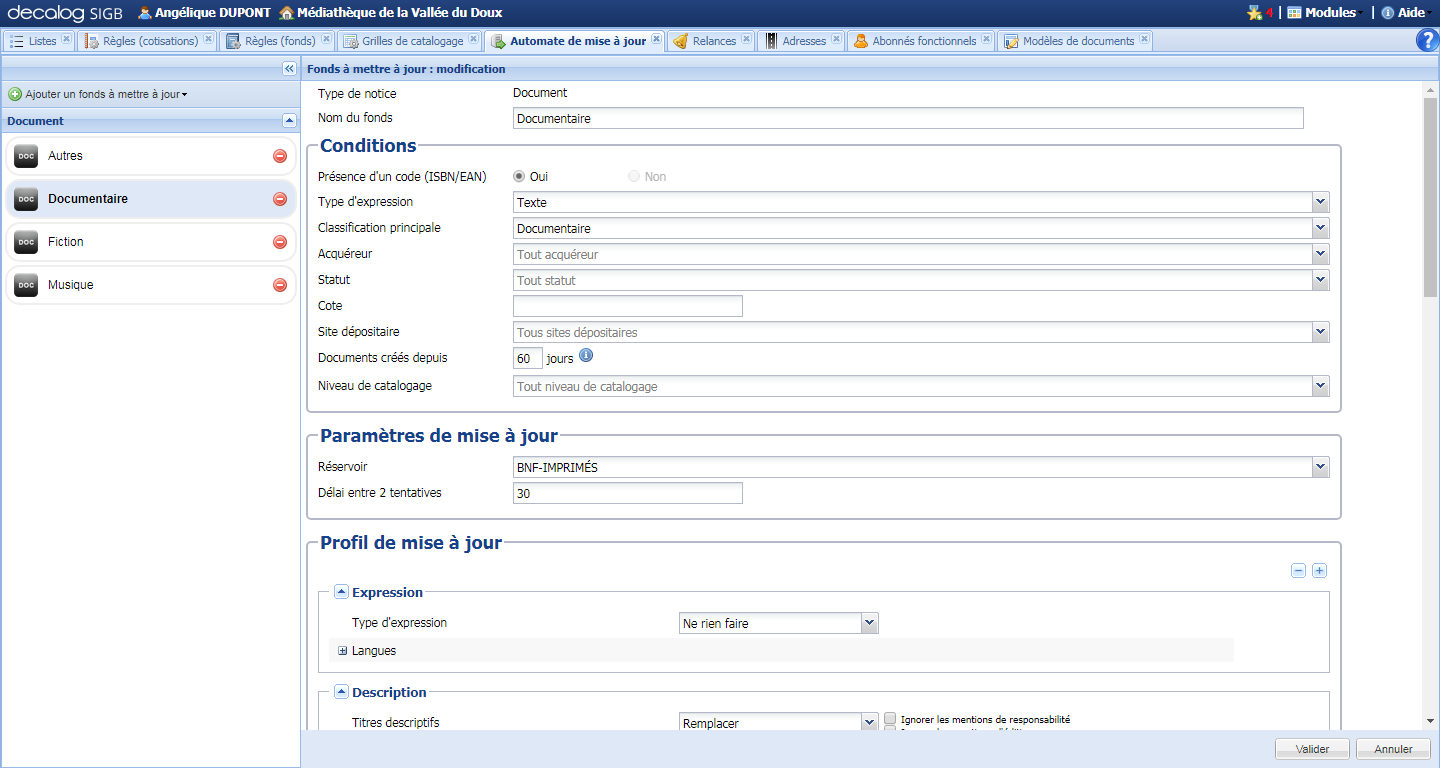Image resolution: width=1444 pixels, height=772 pixels.
Task: Click the minus icon in Profil de mise à jour
Action: pos(1298,570)
